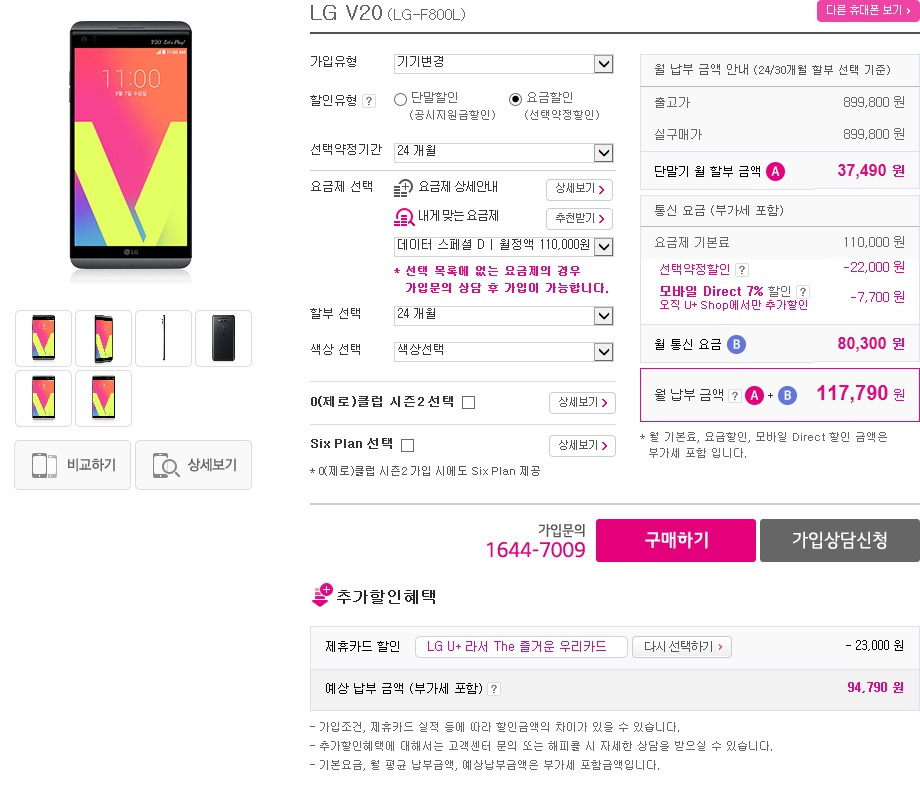Click the help icon next to 모바일 Direct 7% 할인
The width and height of the screenshot is (920, 788).
(803, 292)
